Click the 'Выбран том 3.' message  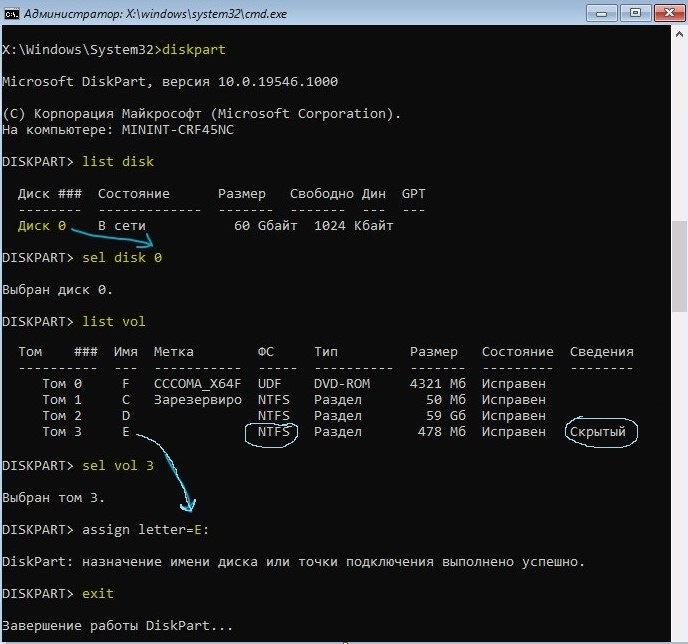click(x=54, y=498)
